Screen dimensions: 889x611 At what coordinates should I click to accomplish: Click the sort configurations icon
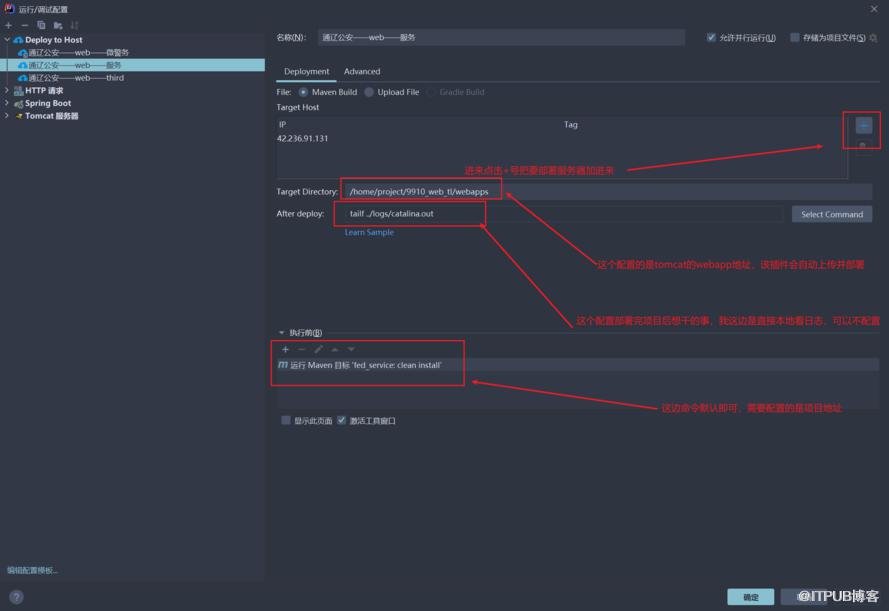[74, 26]
